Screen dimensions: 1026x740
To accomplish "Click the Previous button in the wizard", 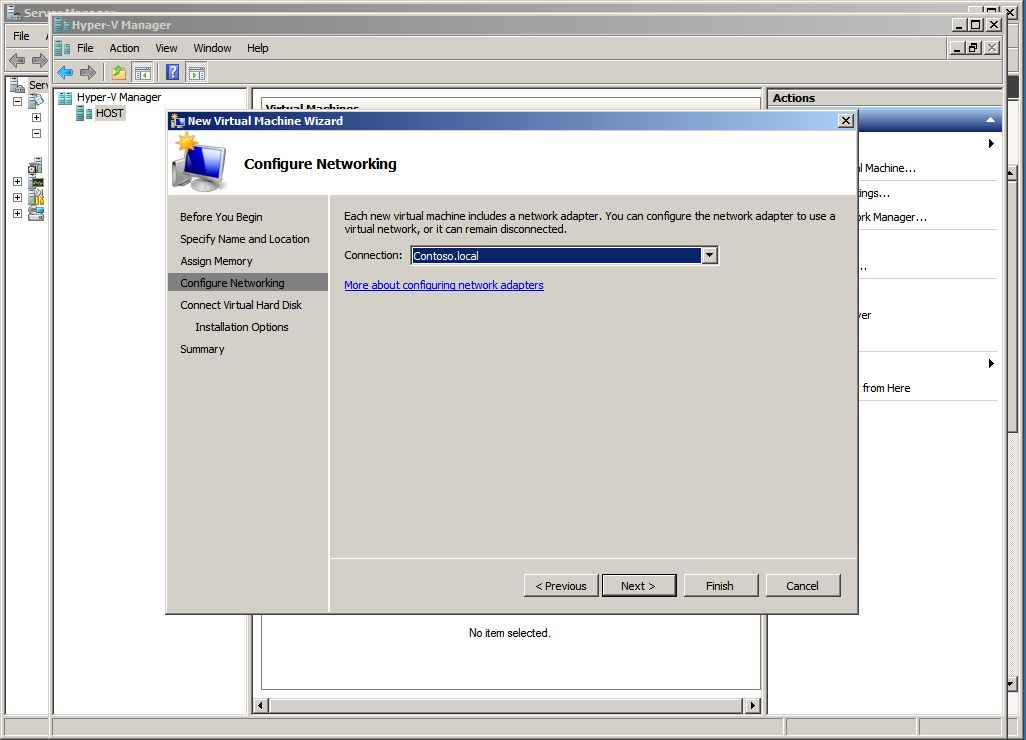I will 561,586.
